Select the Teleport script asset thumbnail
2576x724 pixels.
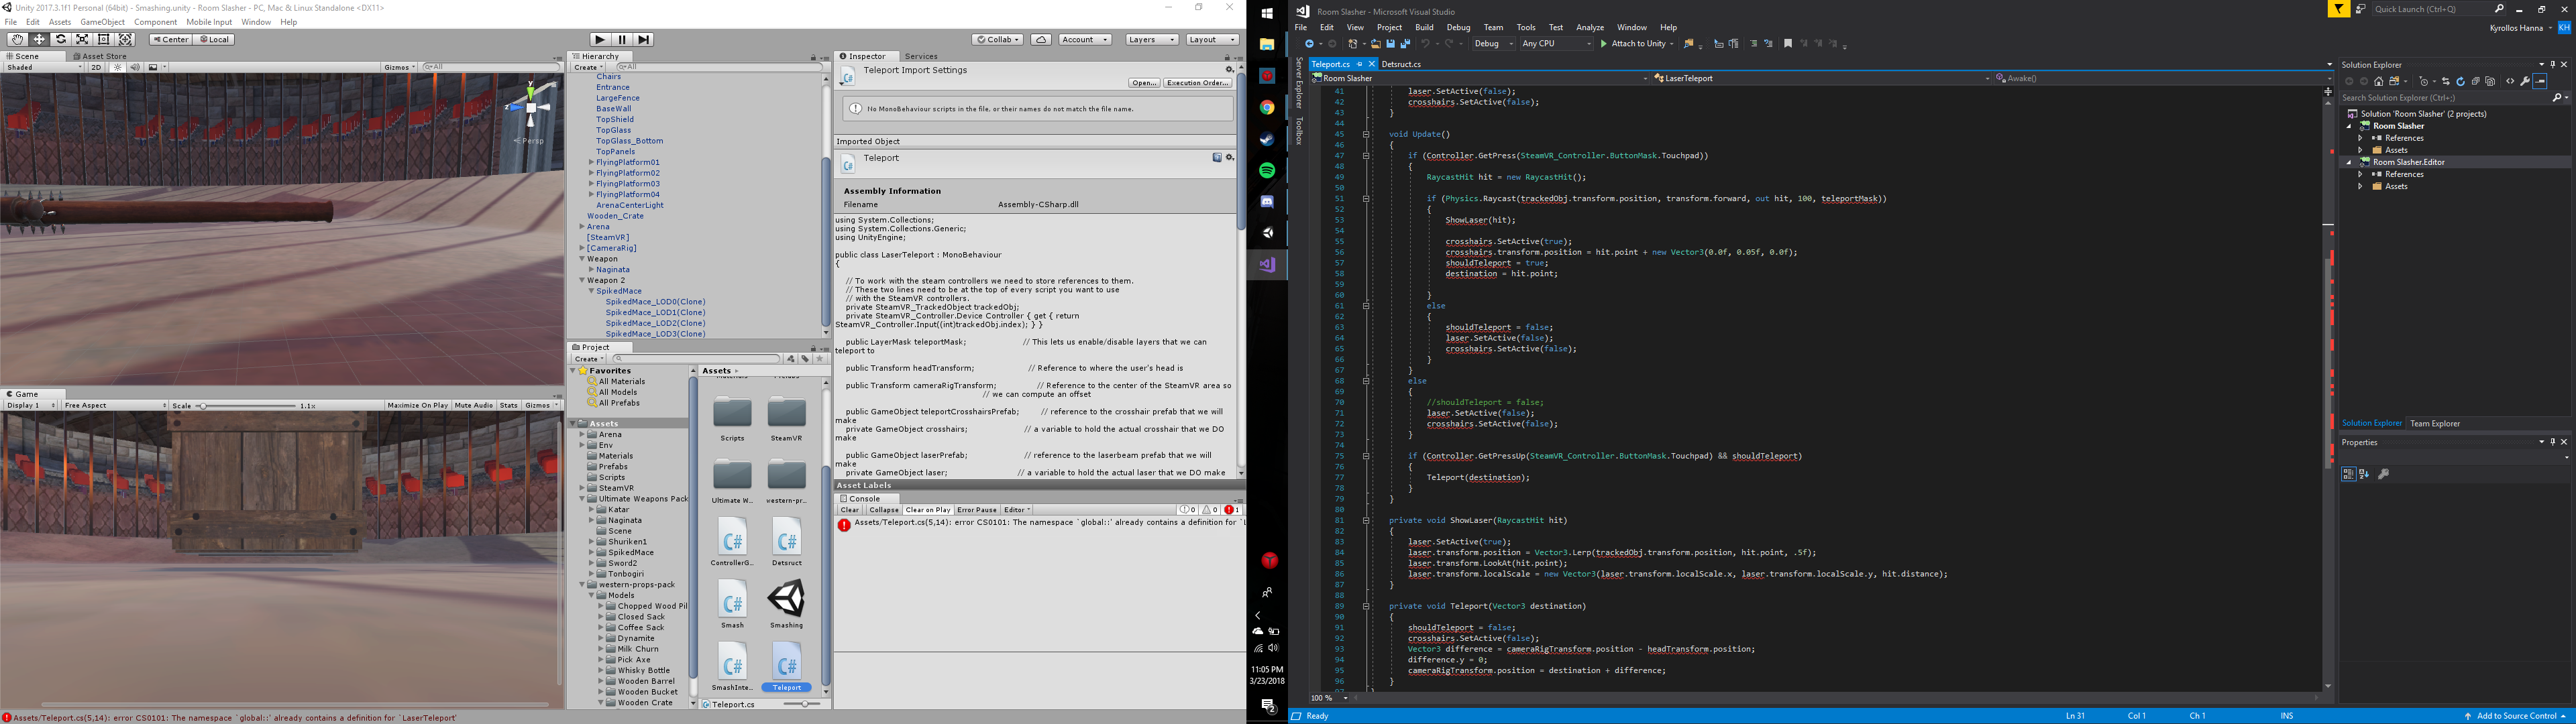pos(787,664)
